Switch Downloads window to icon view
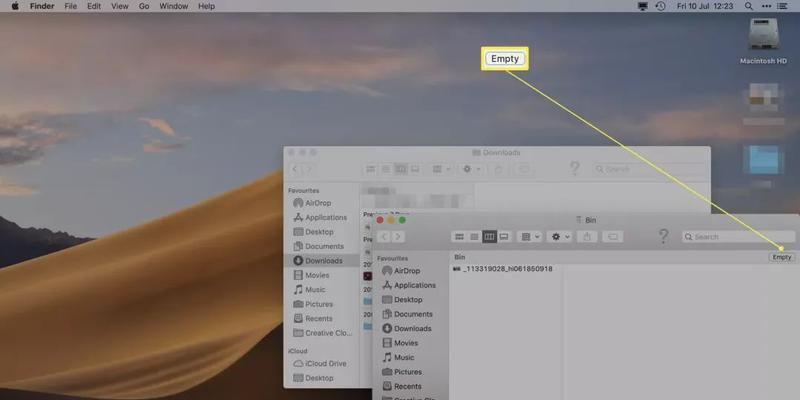Viewport: 800px width, 400px height. 370,169
